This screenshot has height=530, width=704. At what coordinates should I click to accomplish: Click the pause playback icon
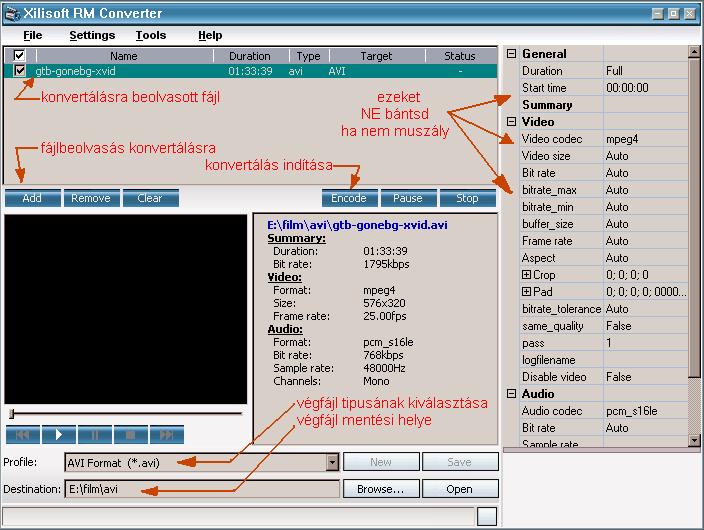tap(95, 435)
